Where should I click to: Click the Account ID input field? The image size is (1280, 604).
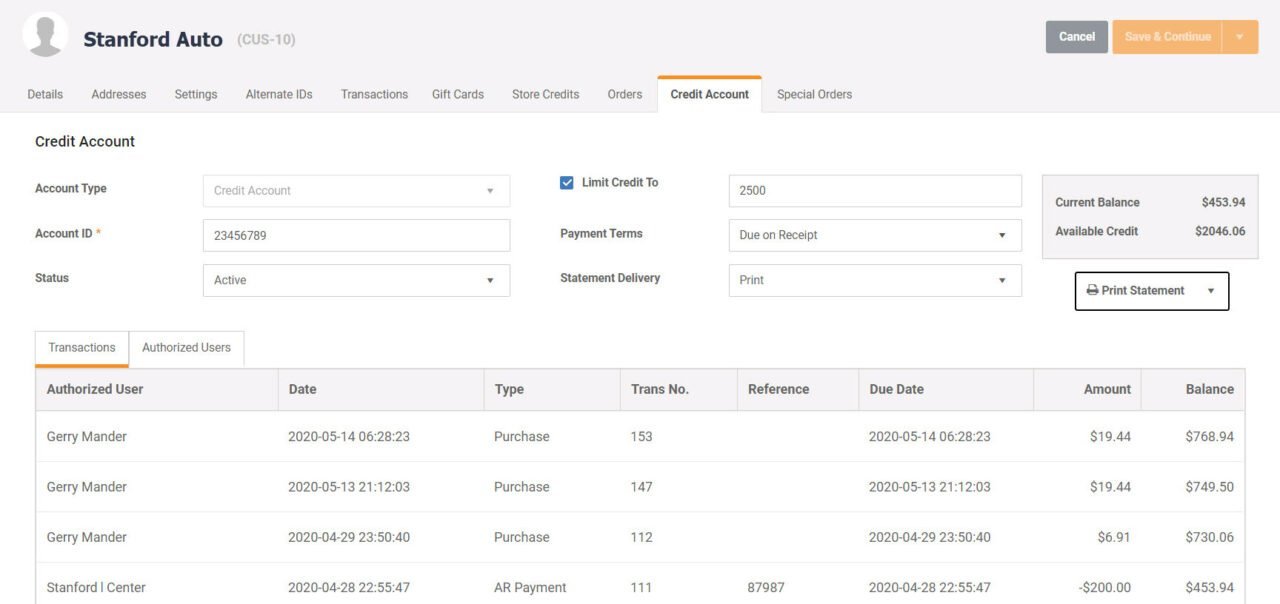(x=356, y=235)
